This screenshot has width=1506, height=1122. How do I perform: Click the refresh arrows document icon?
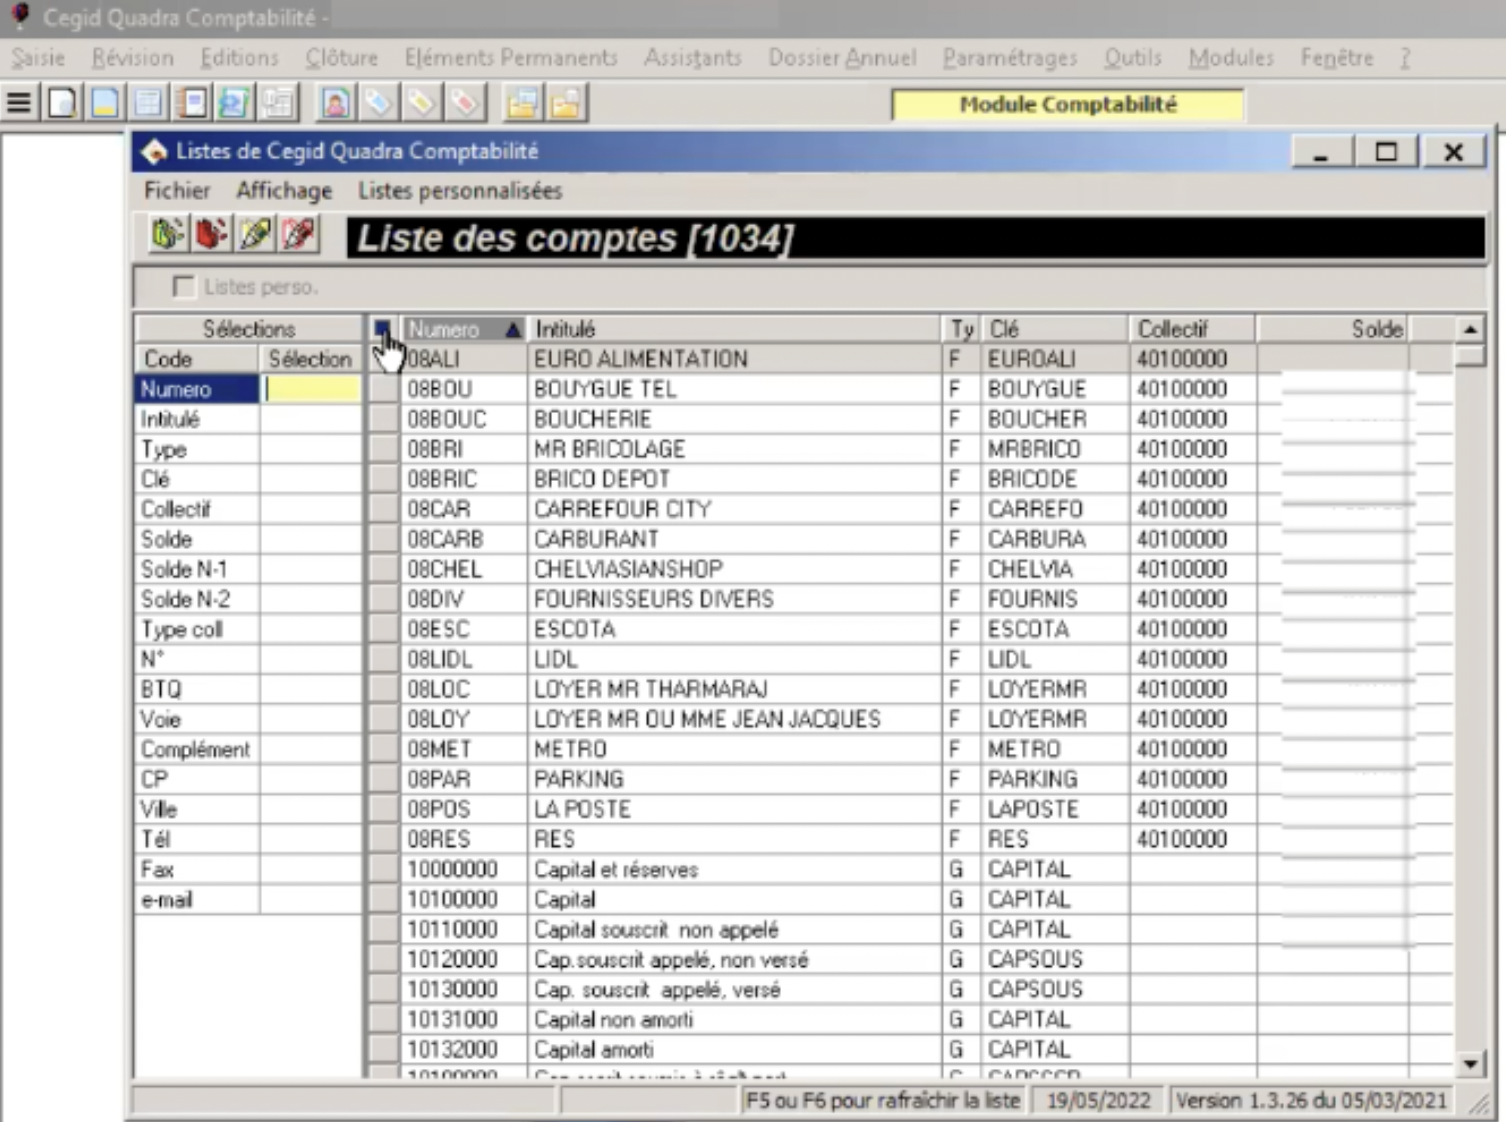[235, 103]
